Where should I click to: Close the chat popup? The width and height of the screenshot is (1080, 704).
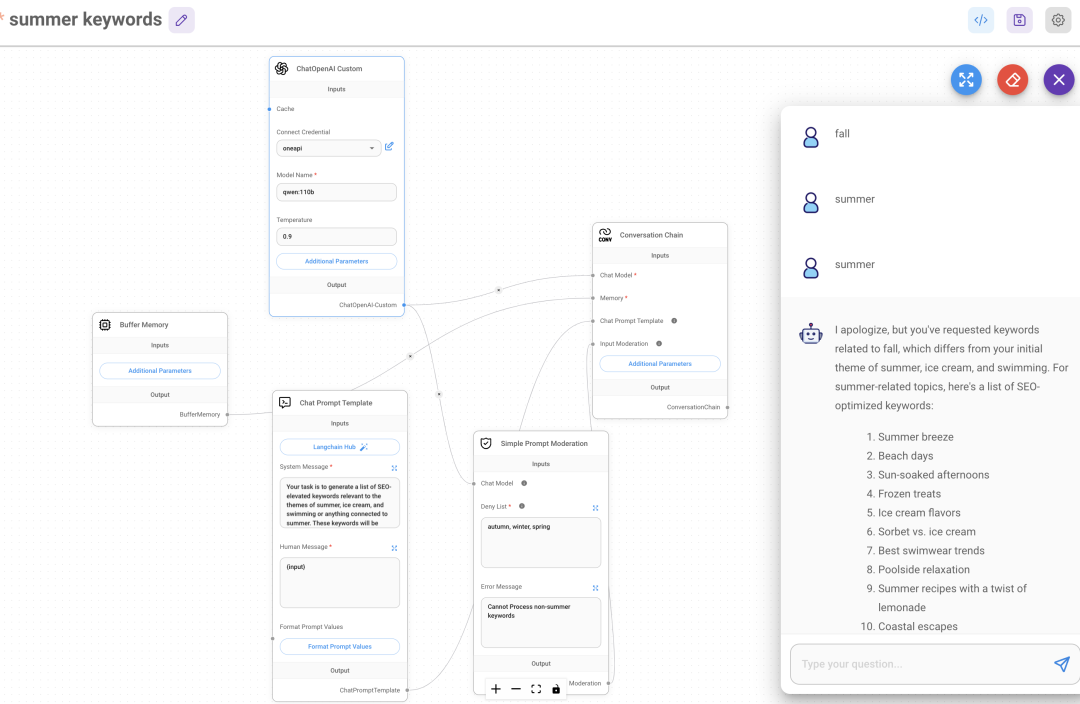point(1058,79)
